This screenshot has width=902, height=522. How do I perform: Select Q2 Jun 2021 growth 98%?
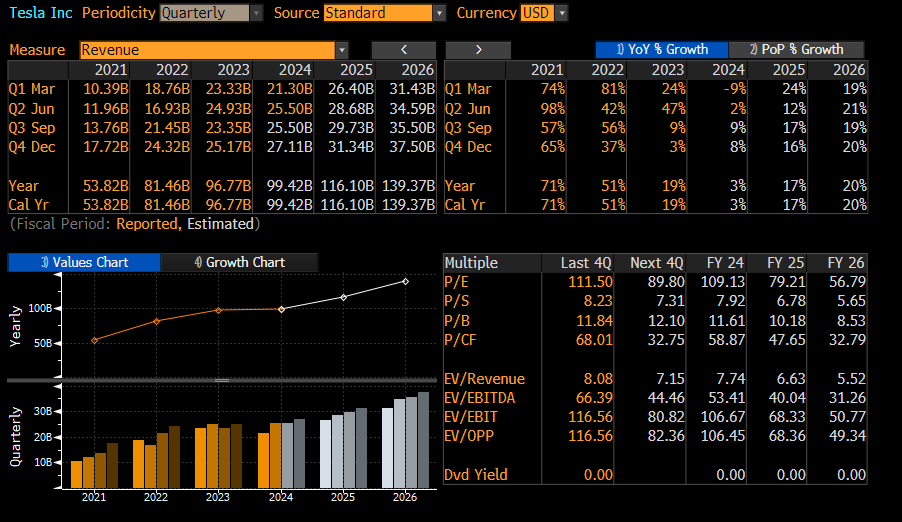pyautogui.click(x=552, y=109)
